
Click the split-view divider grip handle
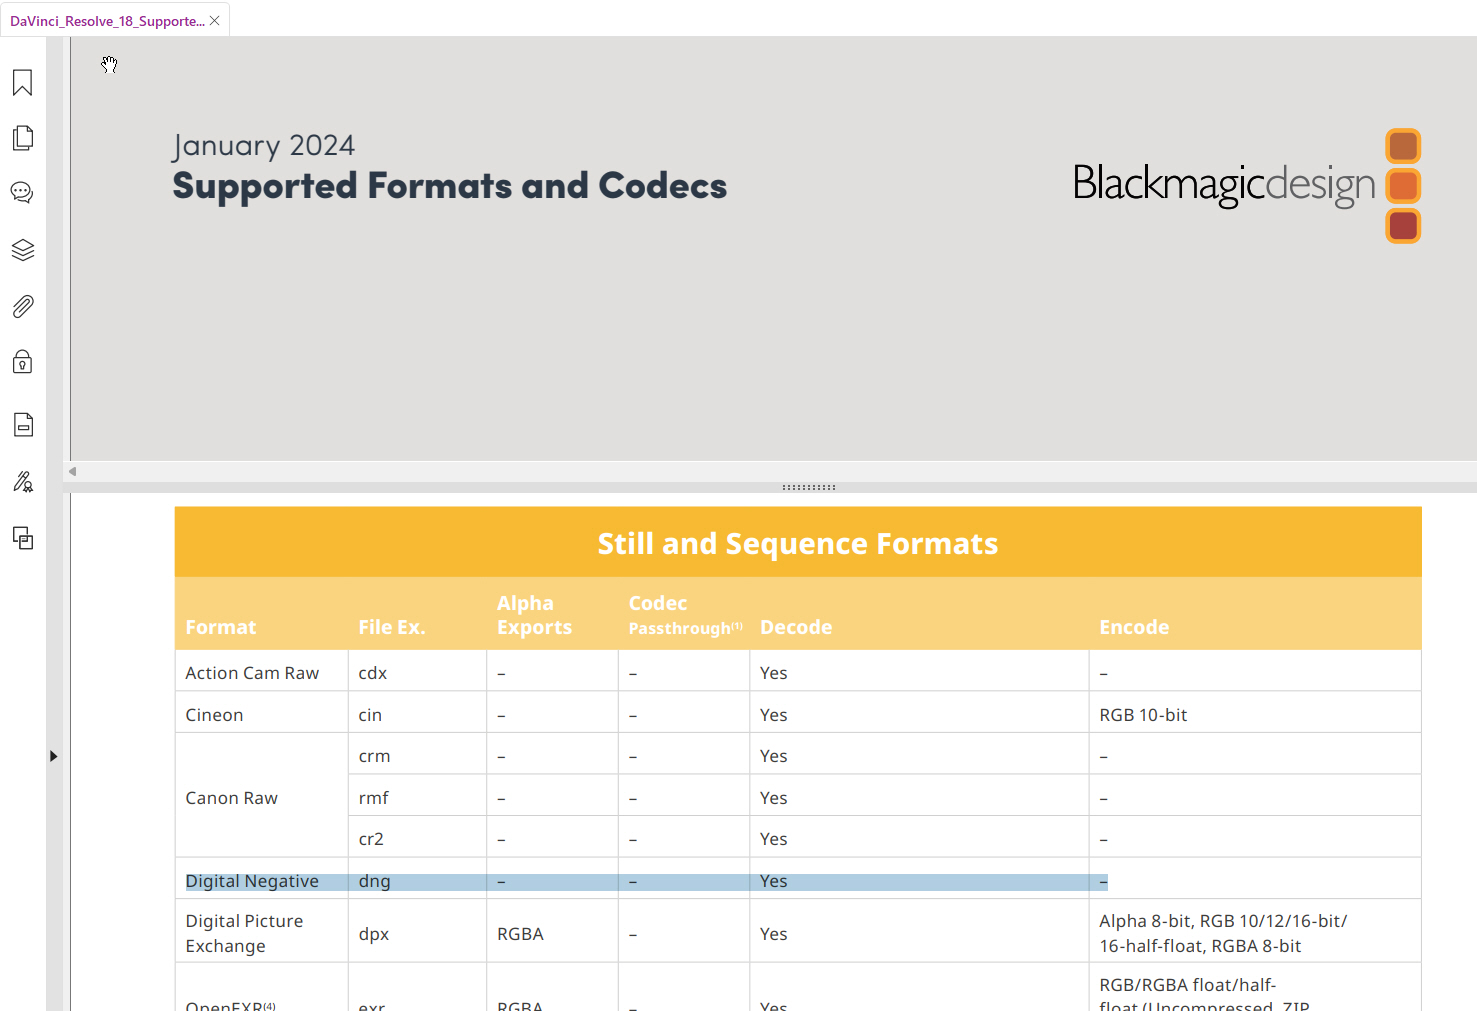(x=809, y=488)
